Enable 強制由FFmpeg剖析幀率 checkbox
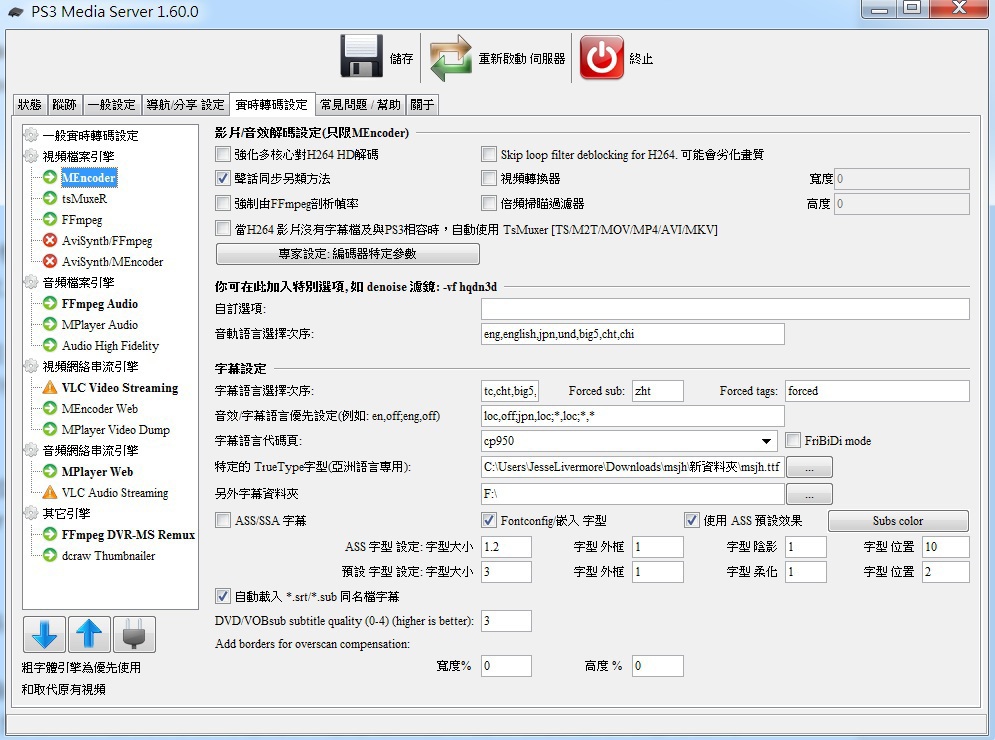995x740 pixels. coord(223,203)
